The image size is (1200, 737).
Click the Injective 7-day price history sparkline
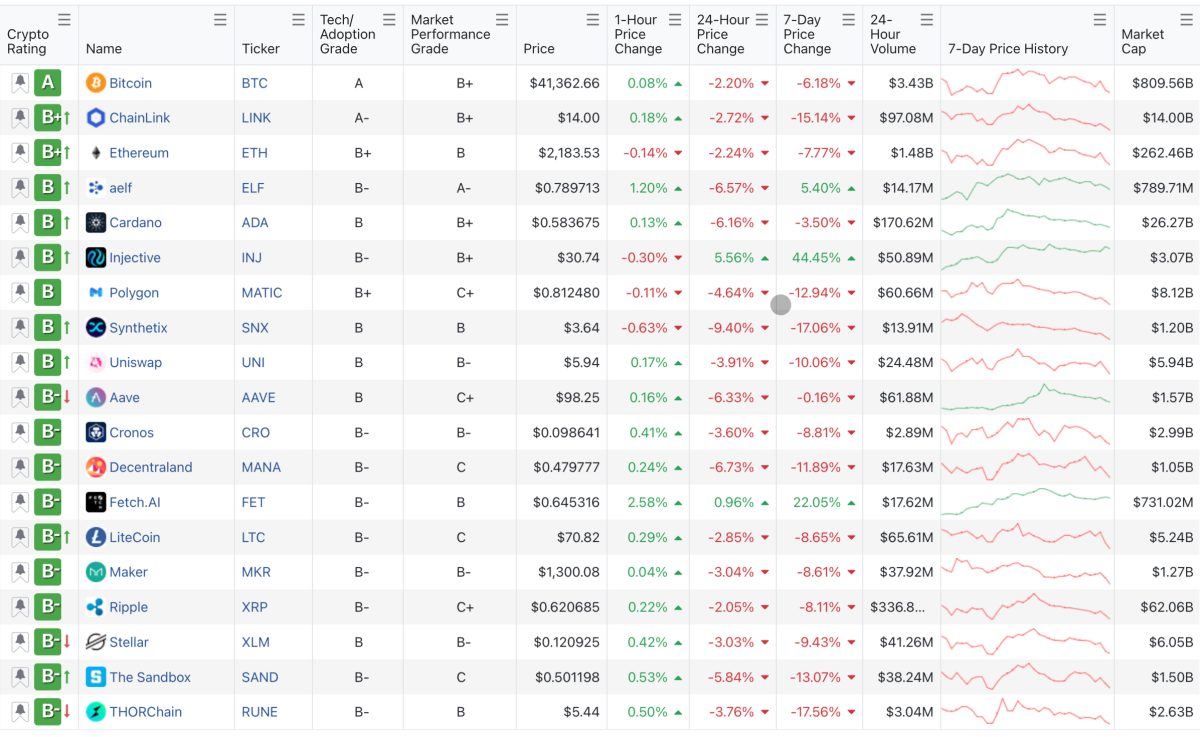coord(1027,258)
